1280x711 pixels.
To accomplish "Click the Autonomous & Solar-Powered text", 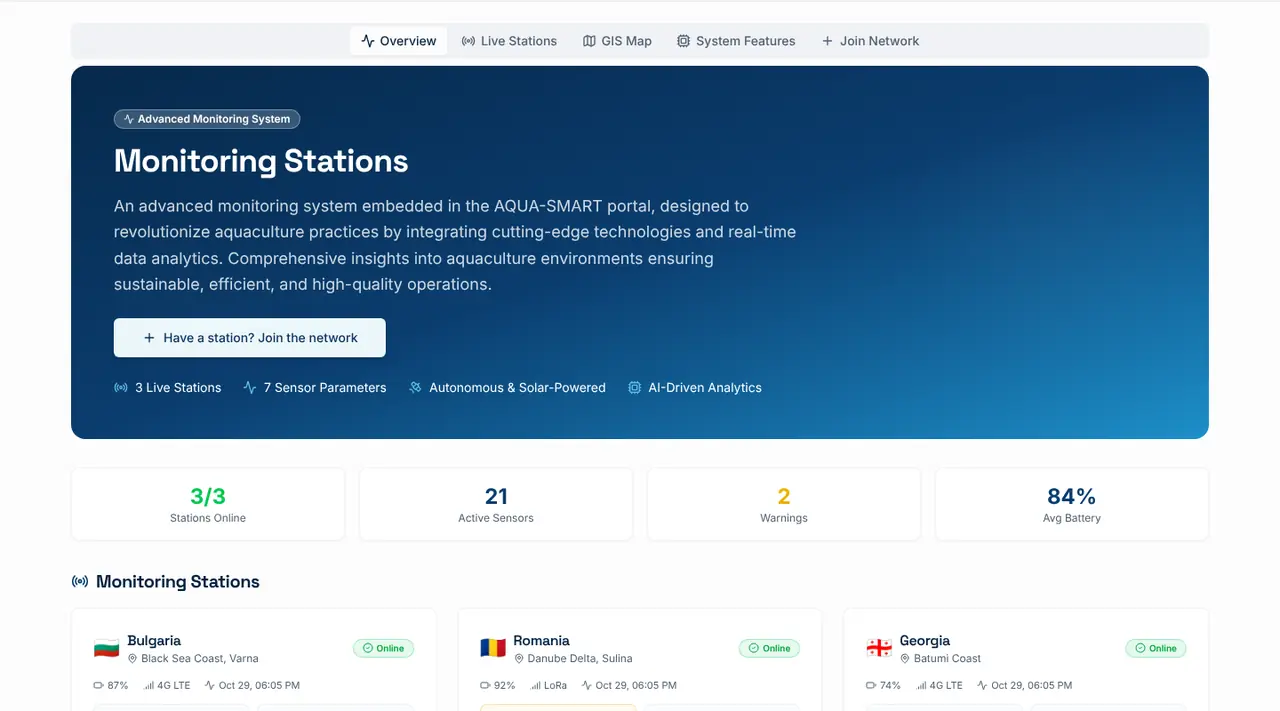I will pos(517,388).
